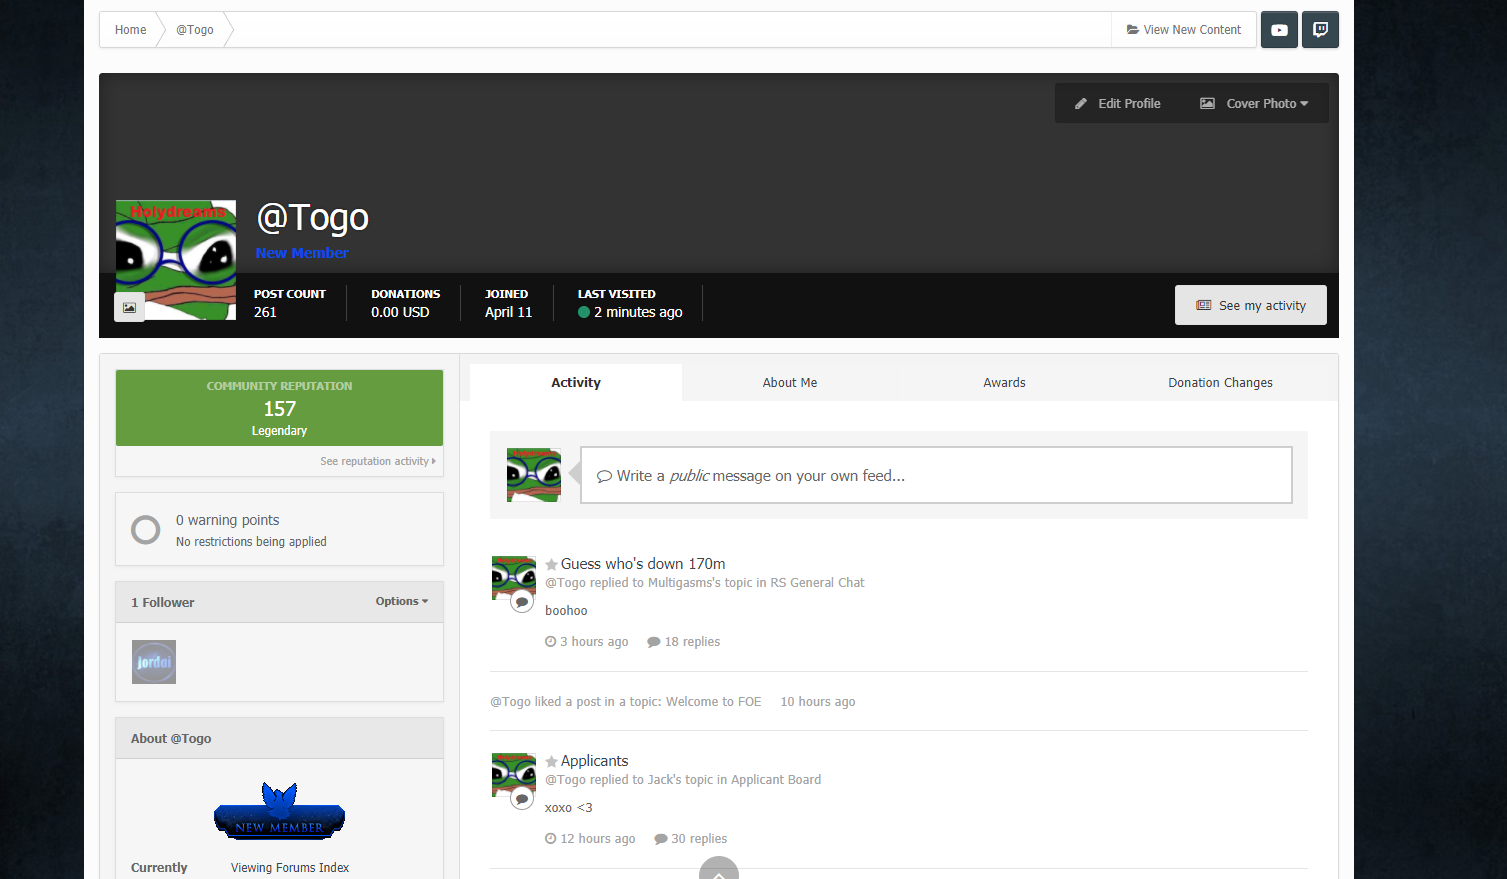The image size is (1507, 879).
Task: Open the 18 replies link
Action: point(684,642)
